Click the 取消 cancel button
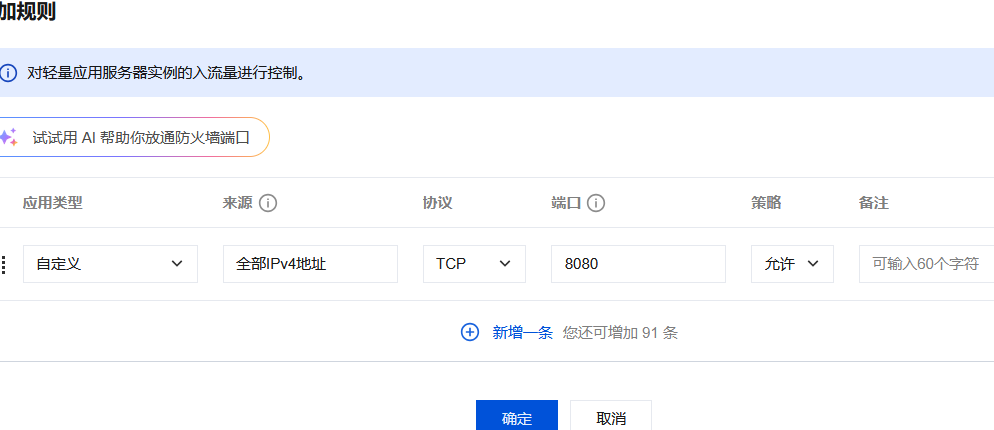This screenshot has height=430, width=994. coord(611,415)
